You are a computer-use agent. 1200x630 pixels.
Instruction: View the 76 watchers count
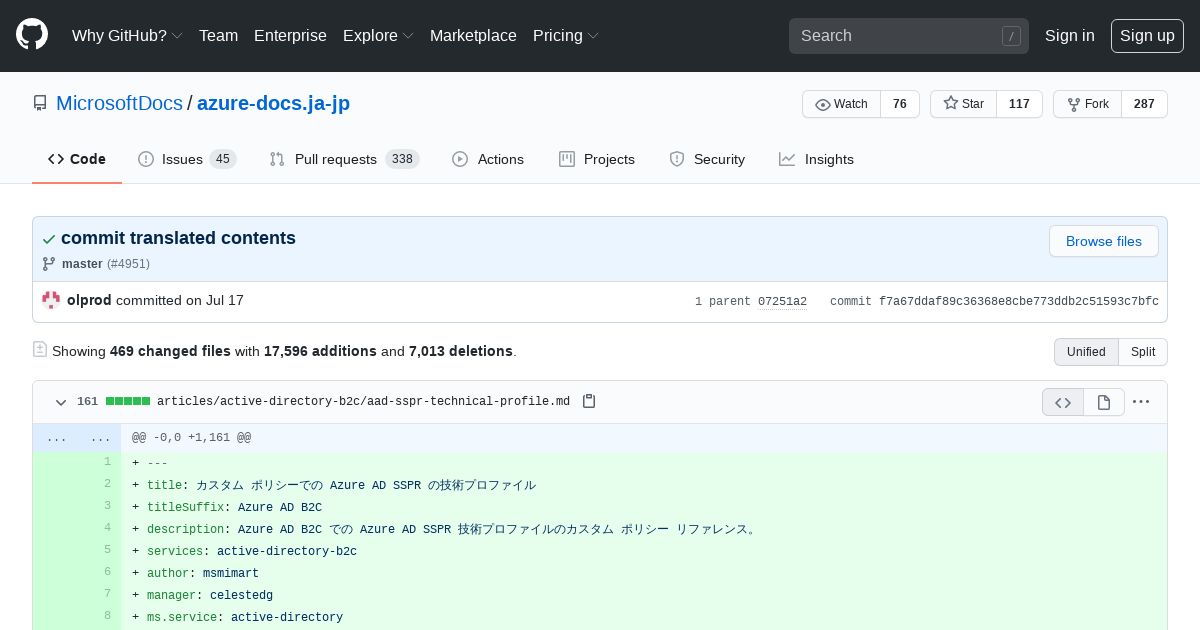pyautogui.click(x=900, y=104)
